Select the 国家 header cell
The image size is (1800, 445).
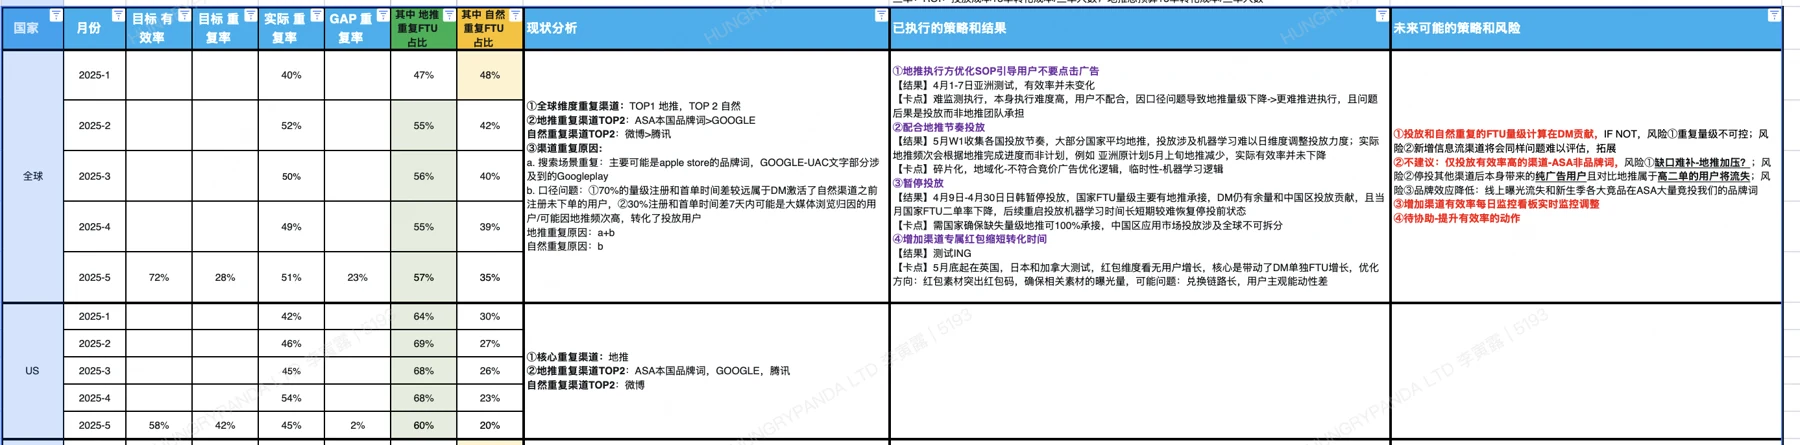(33, 28)
